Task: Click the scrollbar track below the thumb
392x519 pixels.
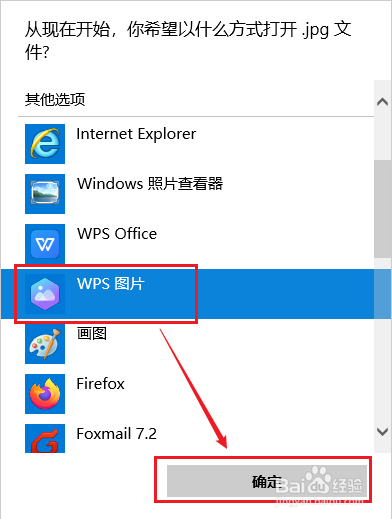Action: click(382, 340)
